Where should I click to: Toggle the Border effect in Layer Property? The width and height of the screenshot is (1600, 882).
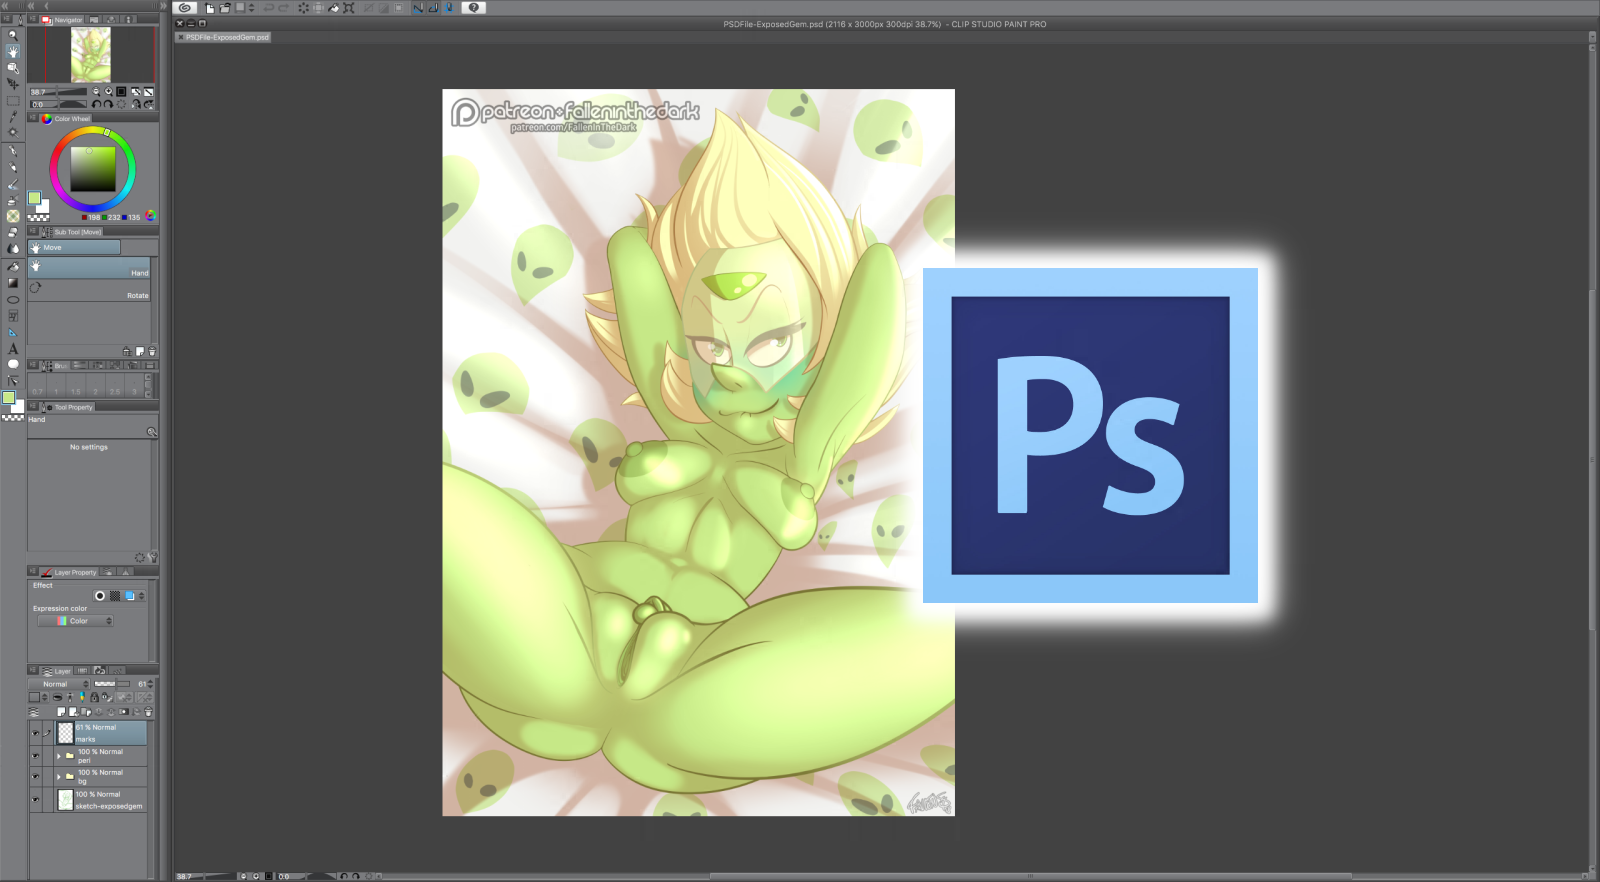coord(100,596)
